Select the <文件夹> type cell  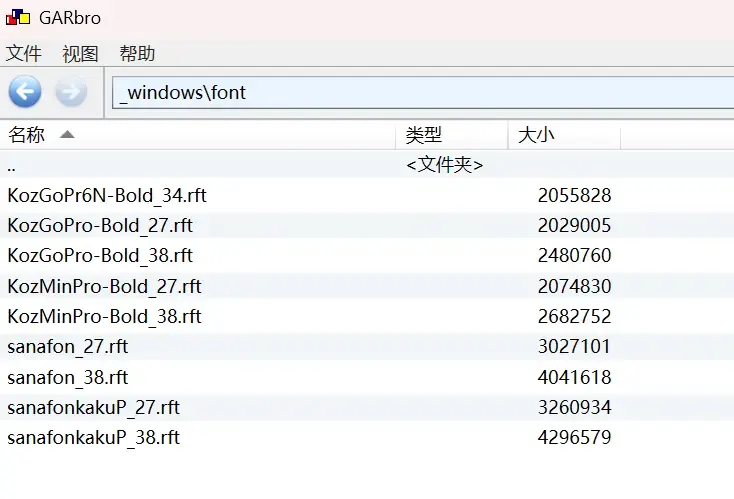pos(445,165)
